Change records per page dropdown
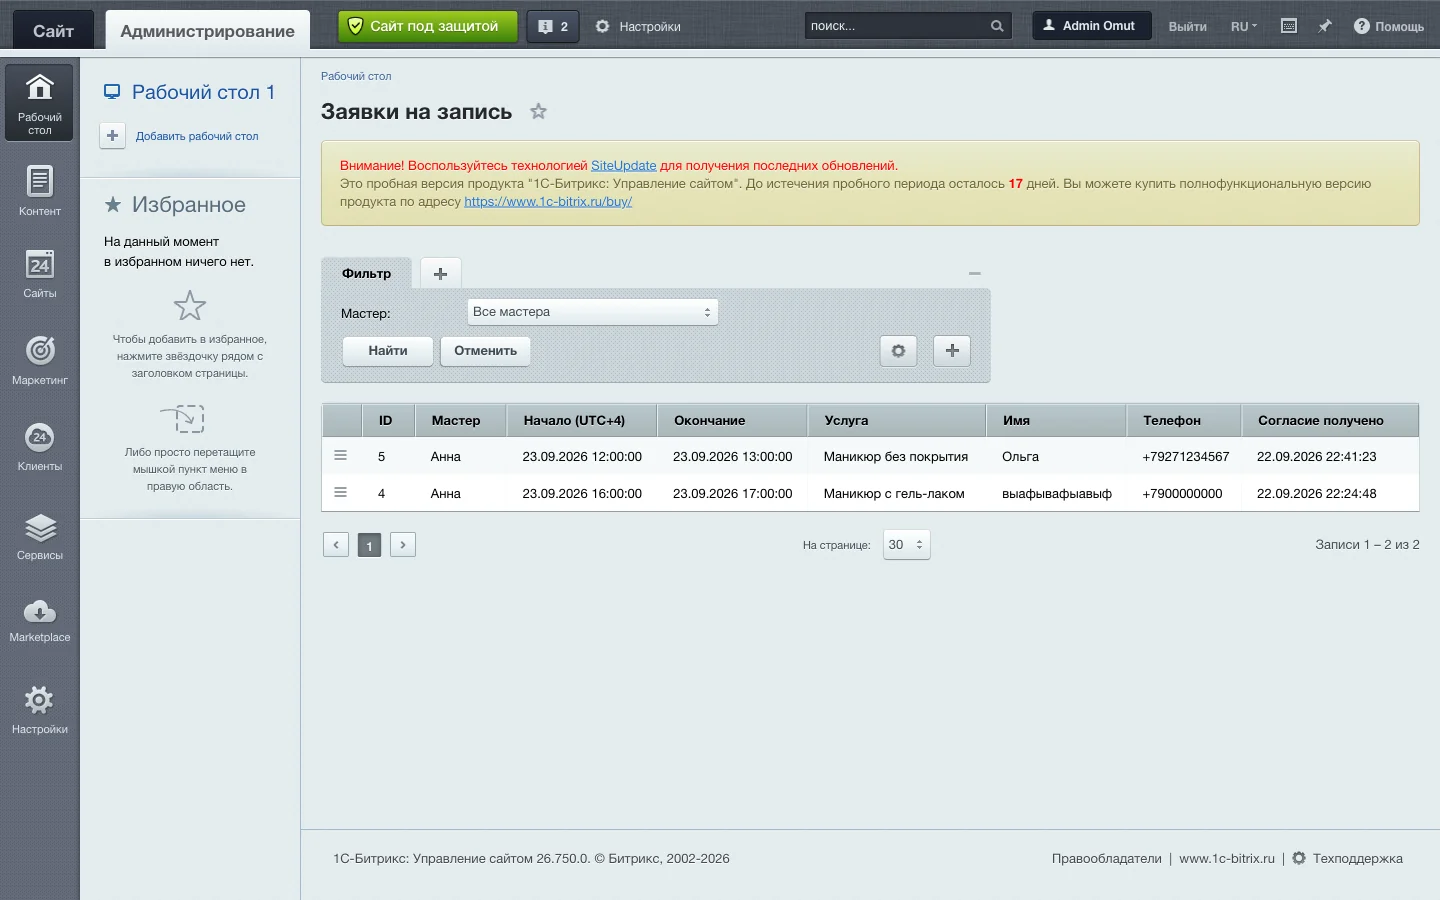 906,545
